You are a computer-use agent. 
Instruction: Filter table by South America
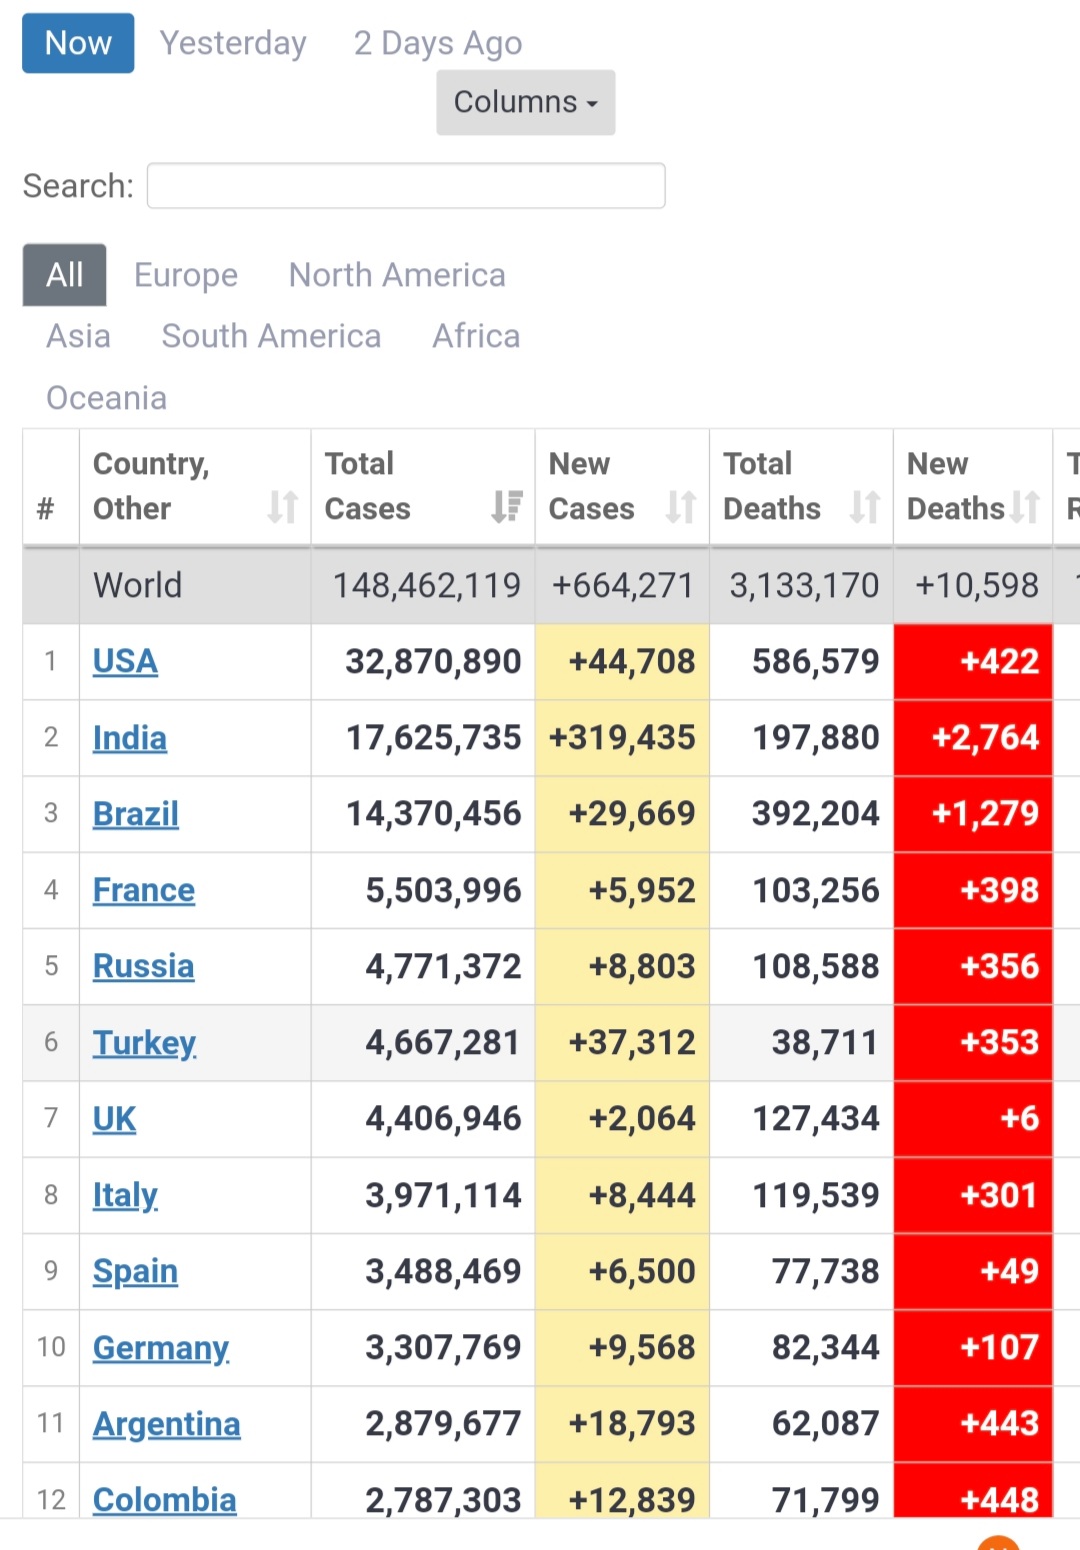(271, 336)
